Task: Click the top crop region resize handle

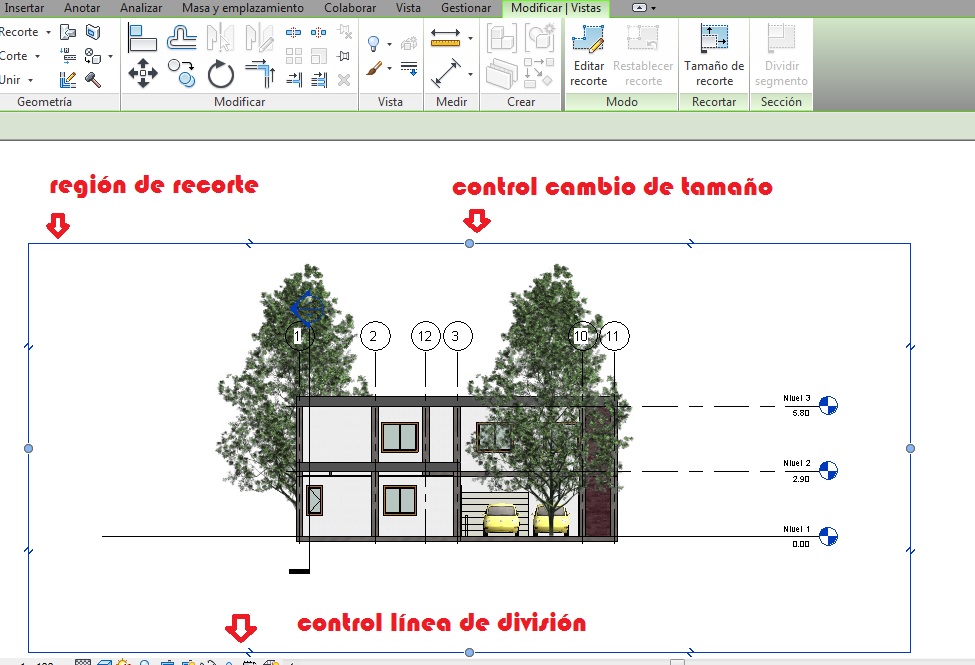Action: [x=470, y=244]
